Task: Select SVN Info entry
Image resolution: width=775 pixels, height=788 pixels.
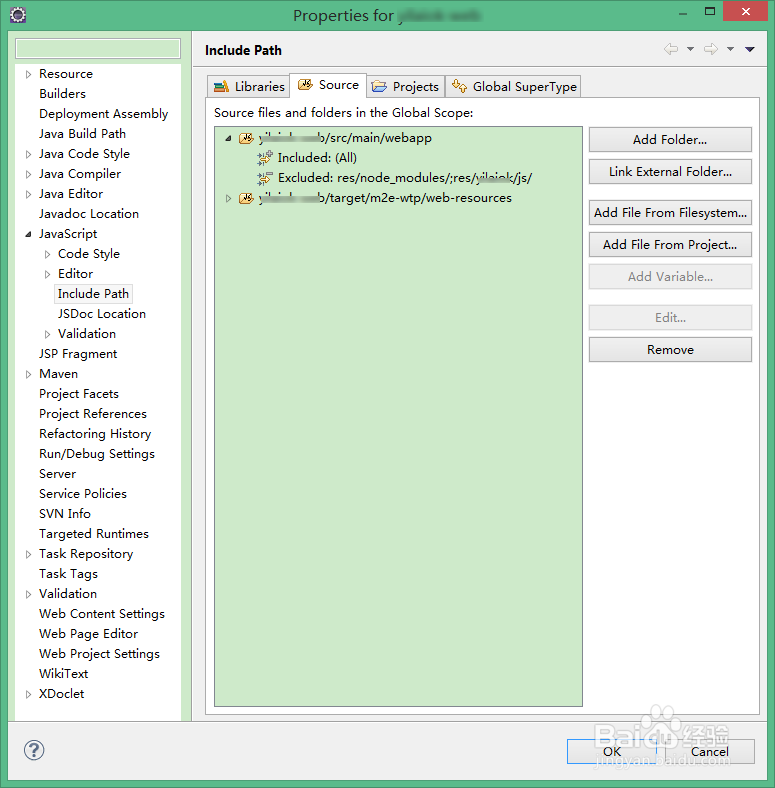Action: (x=65, y=514)
